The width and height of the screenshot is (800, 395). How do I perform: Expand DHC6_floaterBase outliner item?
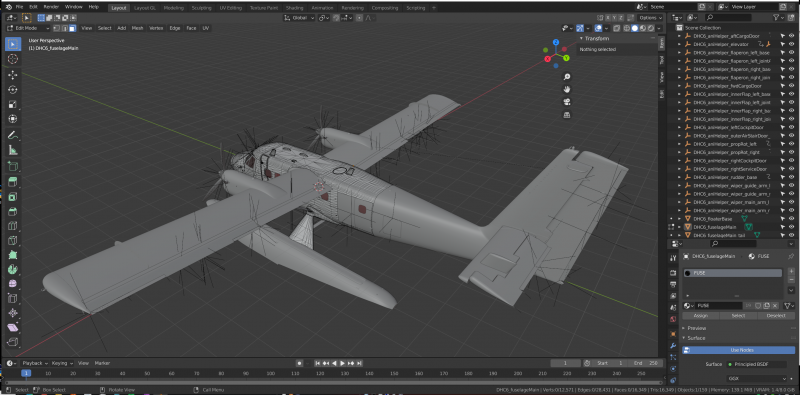point(679,218)
